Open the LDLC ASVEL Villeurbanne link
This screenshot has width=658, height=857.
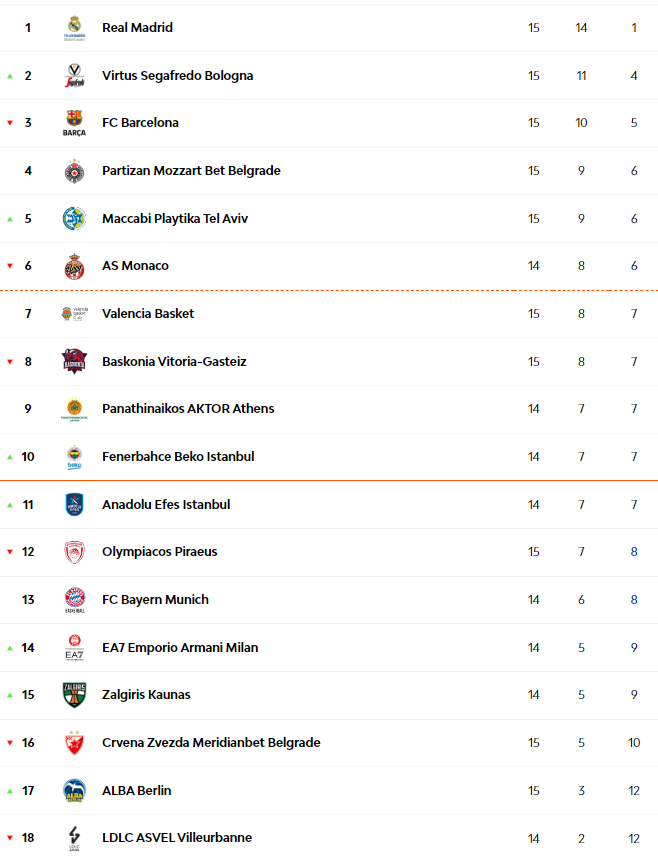point(177,838)
